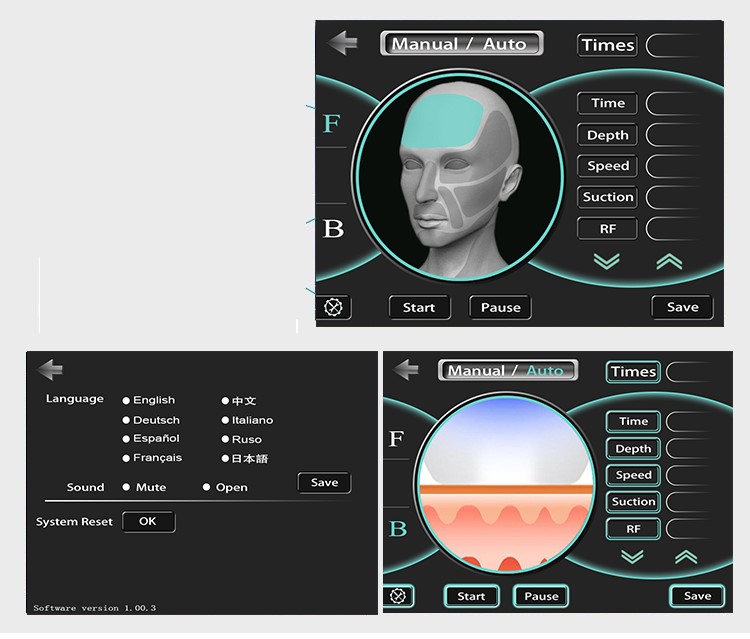Choose the Mute sound option
Viewport: 750px width, 639px height.
pyautogui.click(x=126, y=487)
